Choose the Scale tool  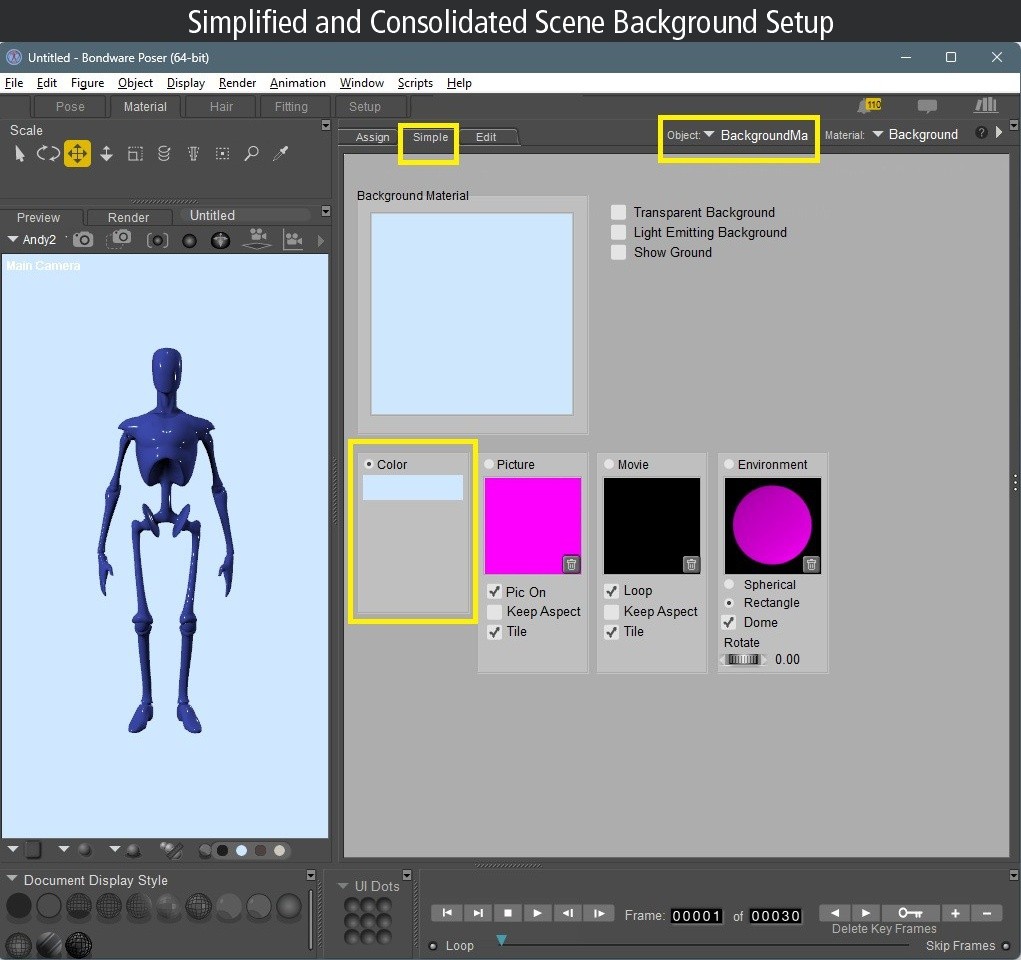tap(135, 153)
